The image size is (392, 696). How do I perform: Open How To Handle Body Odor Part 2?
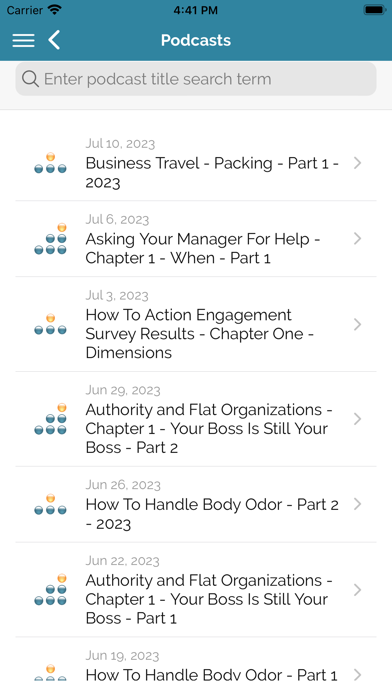click(196, 504)
